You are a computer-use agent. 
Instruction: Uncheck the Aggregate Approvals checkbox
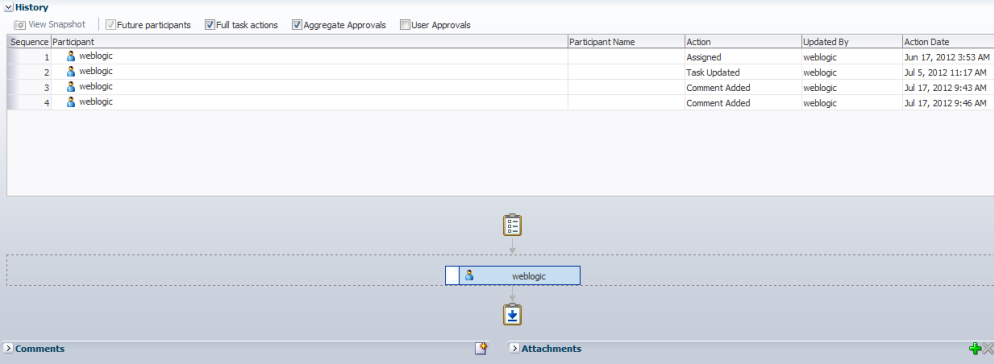click(x=297, y=25)
